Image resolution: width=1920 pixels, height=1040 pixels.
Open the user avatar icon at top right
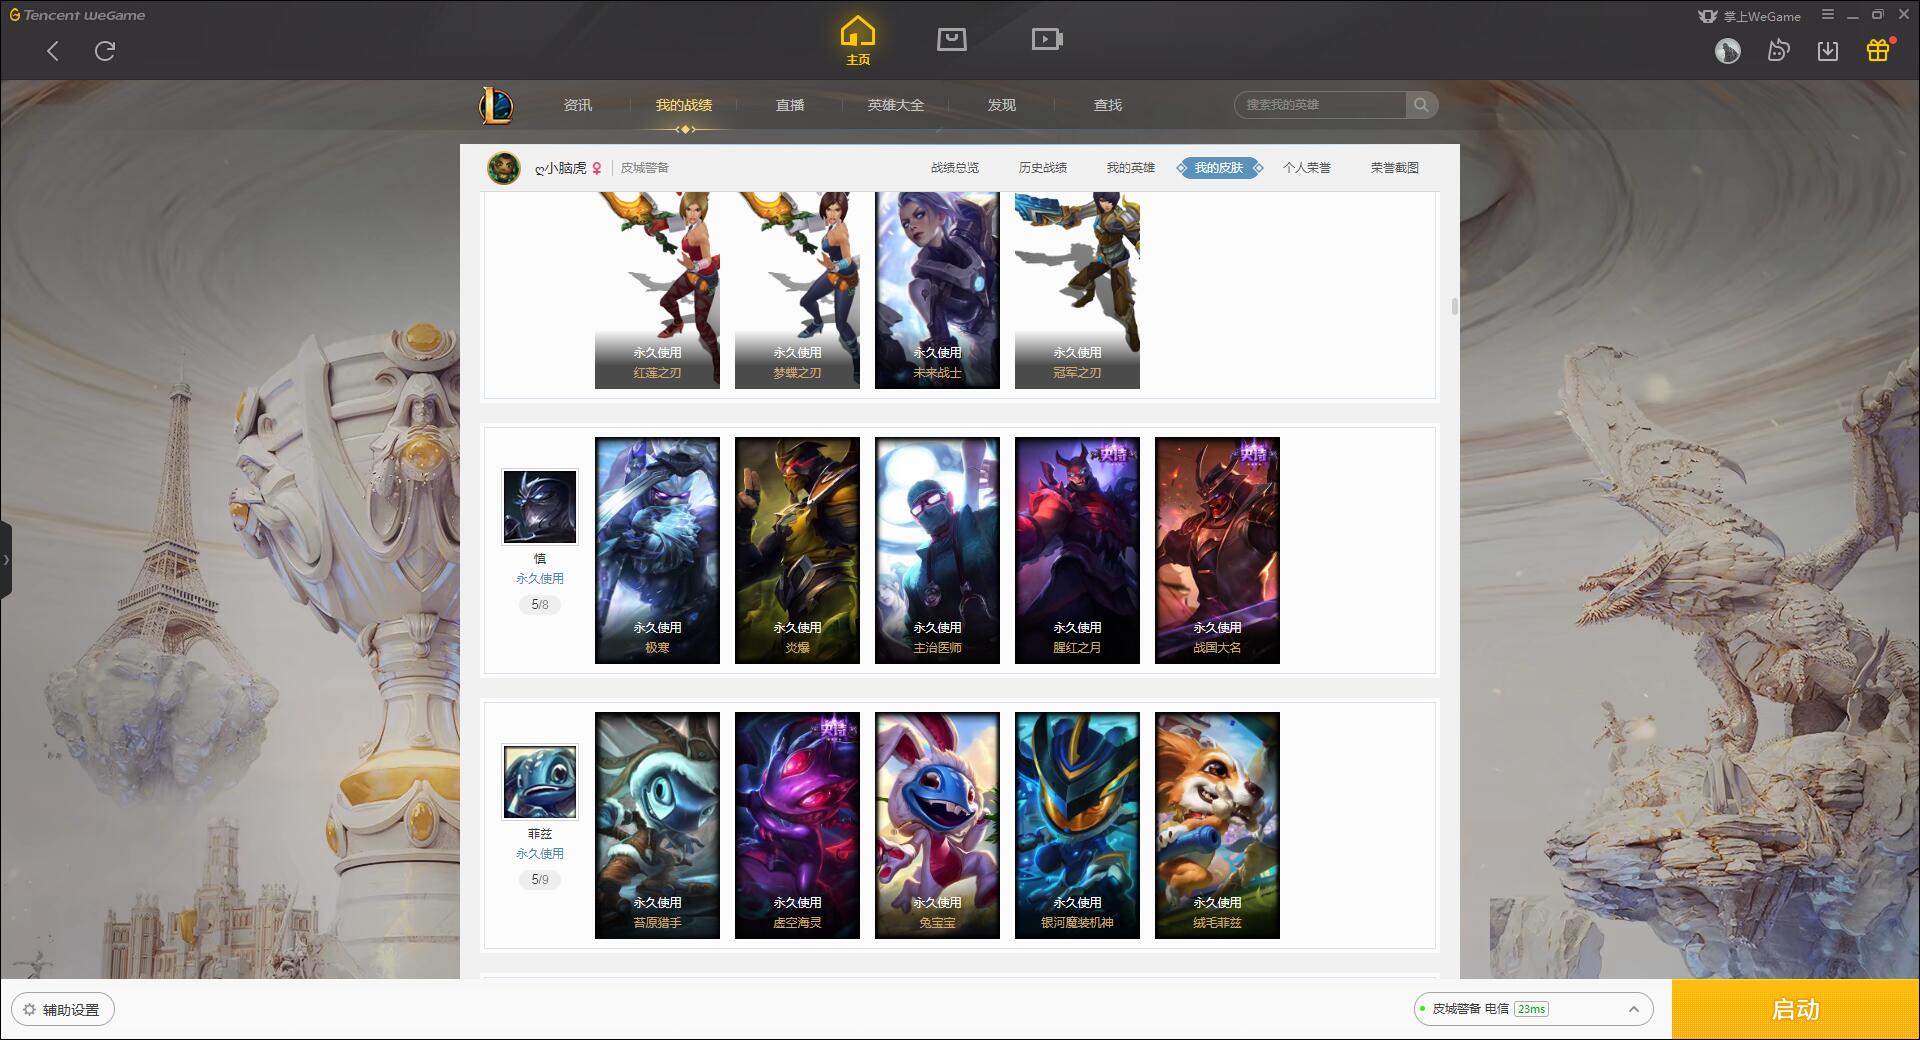(1727, 51)
